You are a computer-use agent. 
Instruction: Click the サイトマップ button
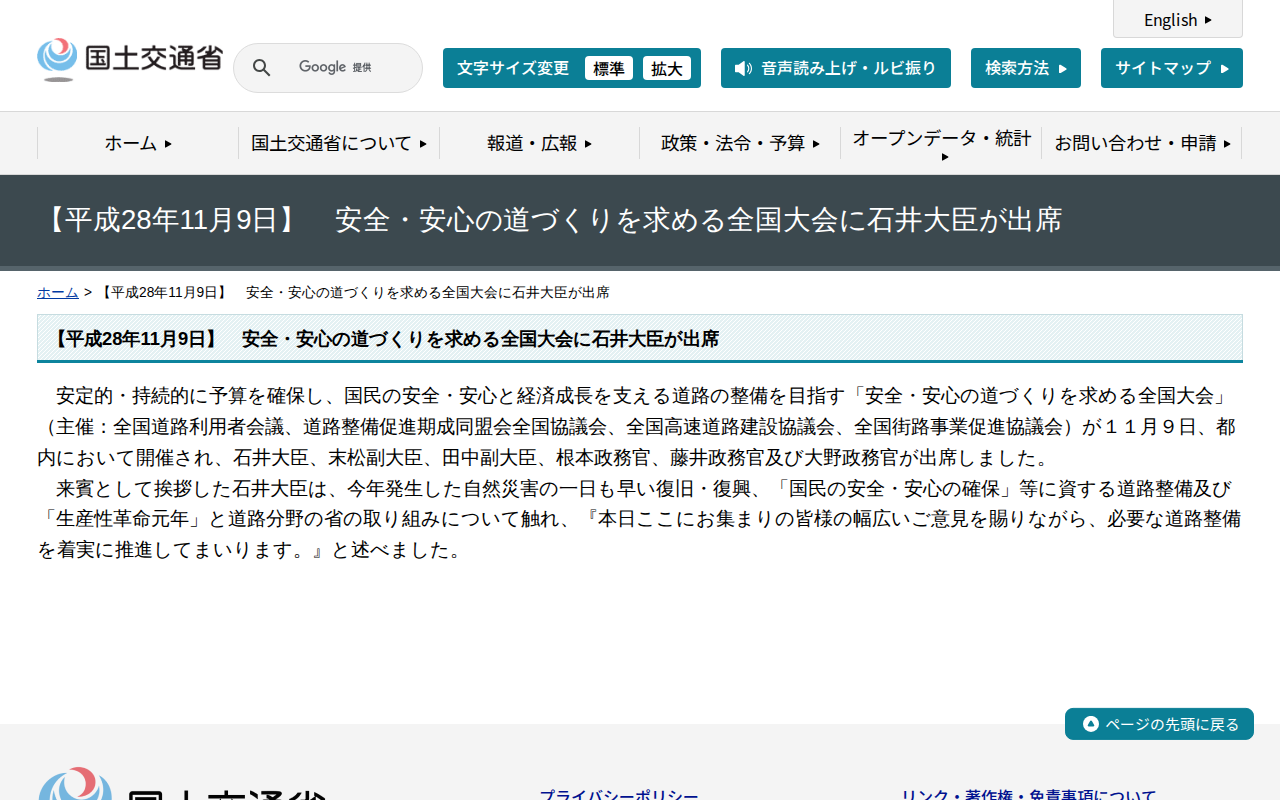point(1171,67)
